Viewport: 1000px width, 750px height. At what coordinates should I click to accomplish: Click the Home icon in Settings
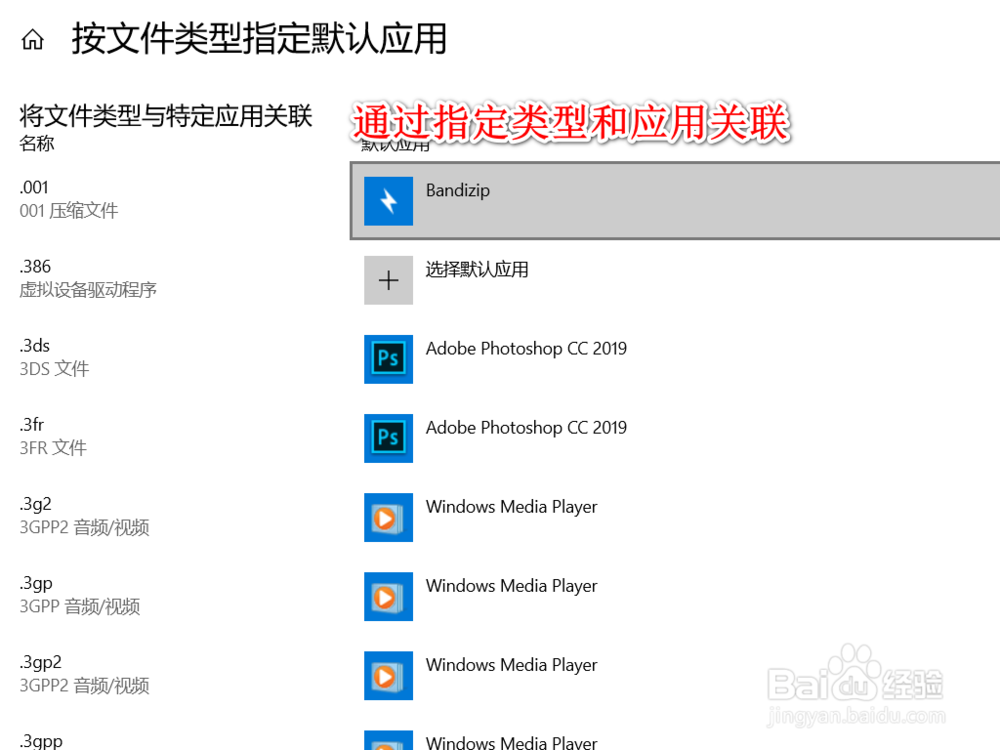pyautogui.click(x=33, y=37)
